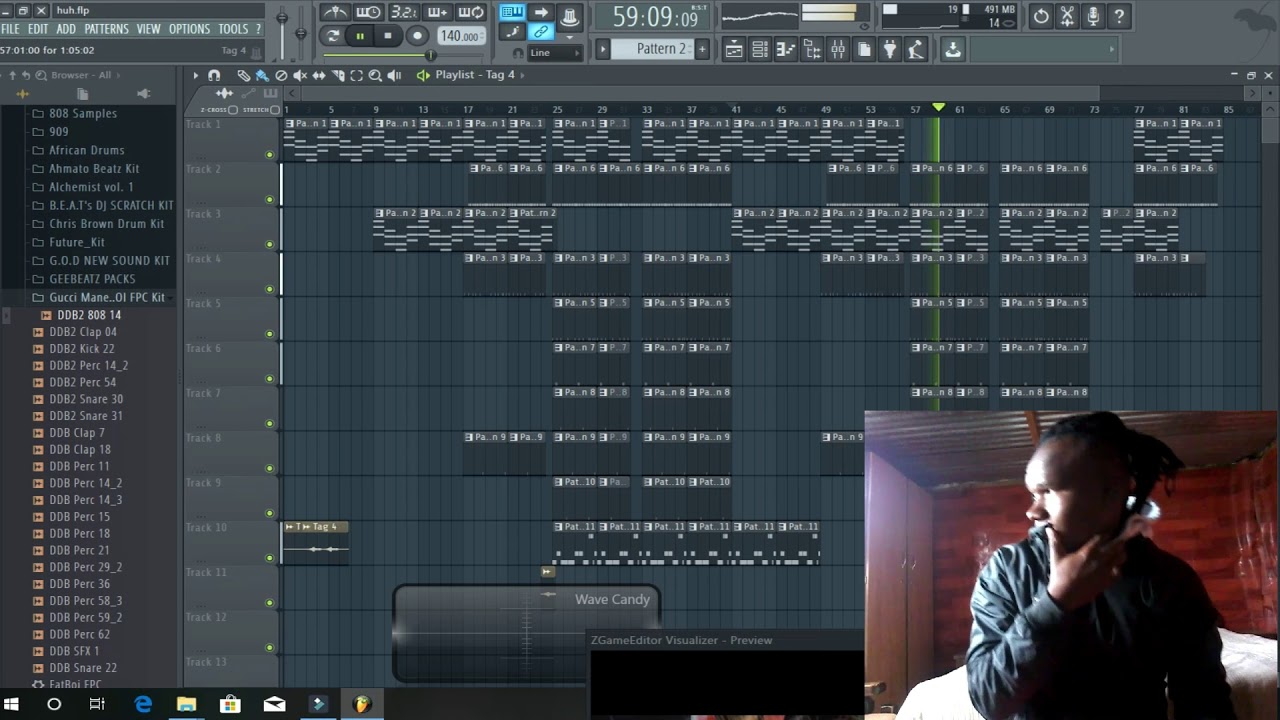Viewport: 1280px width, 720px height.
Task: Expand the Alchemist vol. 1 folder
Action: click(x=91, y=187)
